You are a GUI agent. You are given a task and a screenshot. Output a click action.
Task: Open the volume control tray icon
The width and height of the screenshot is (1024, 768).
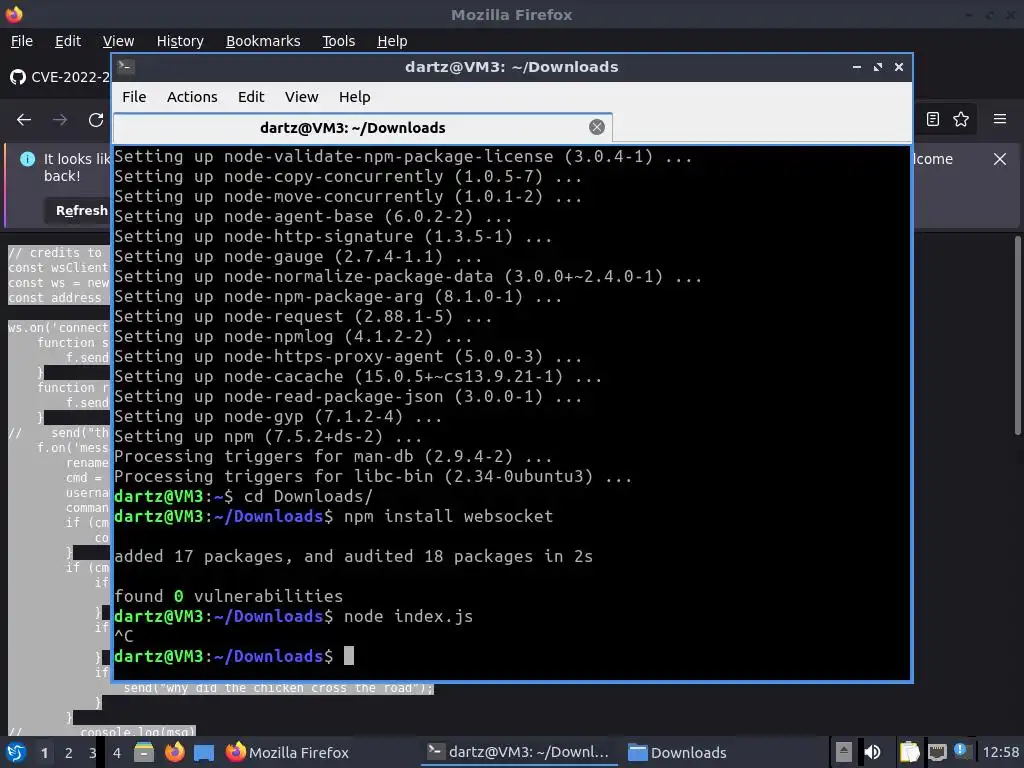pos(872,752)
